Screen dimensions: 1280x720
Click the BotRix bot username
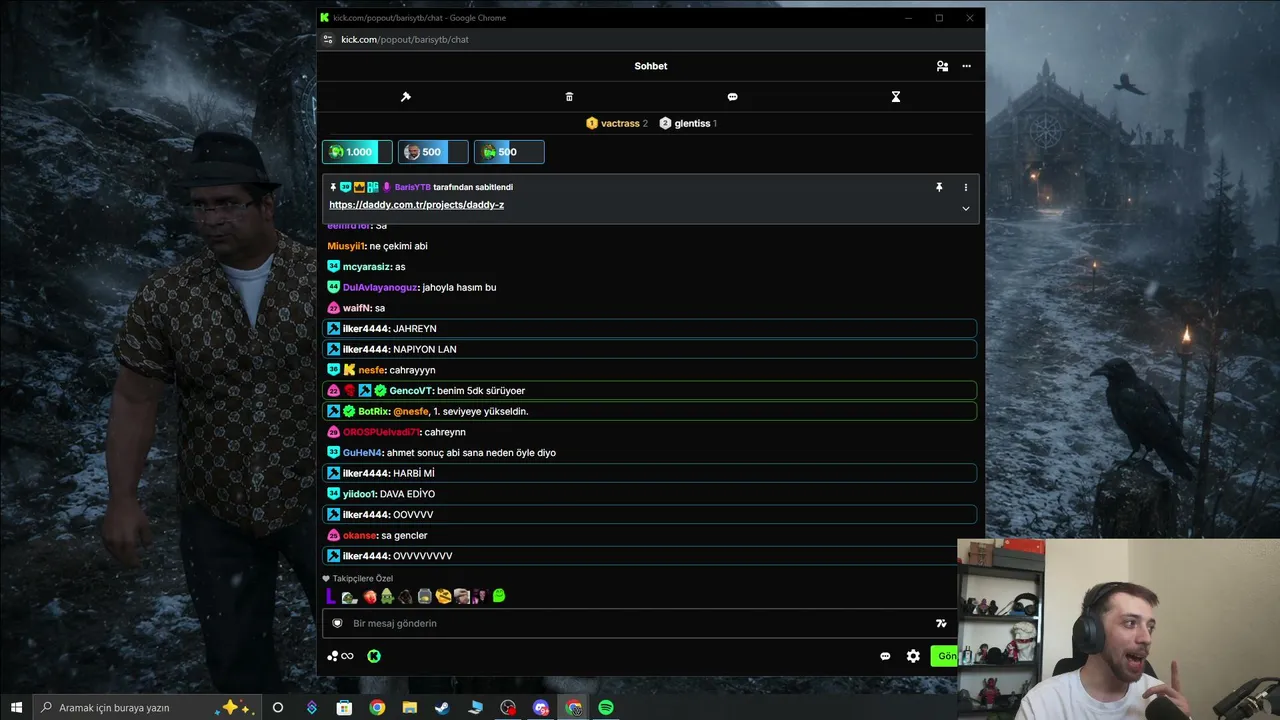tap(372, 411)
